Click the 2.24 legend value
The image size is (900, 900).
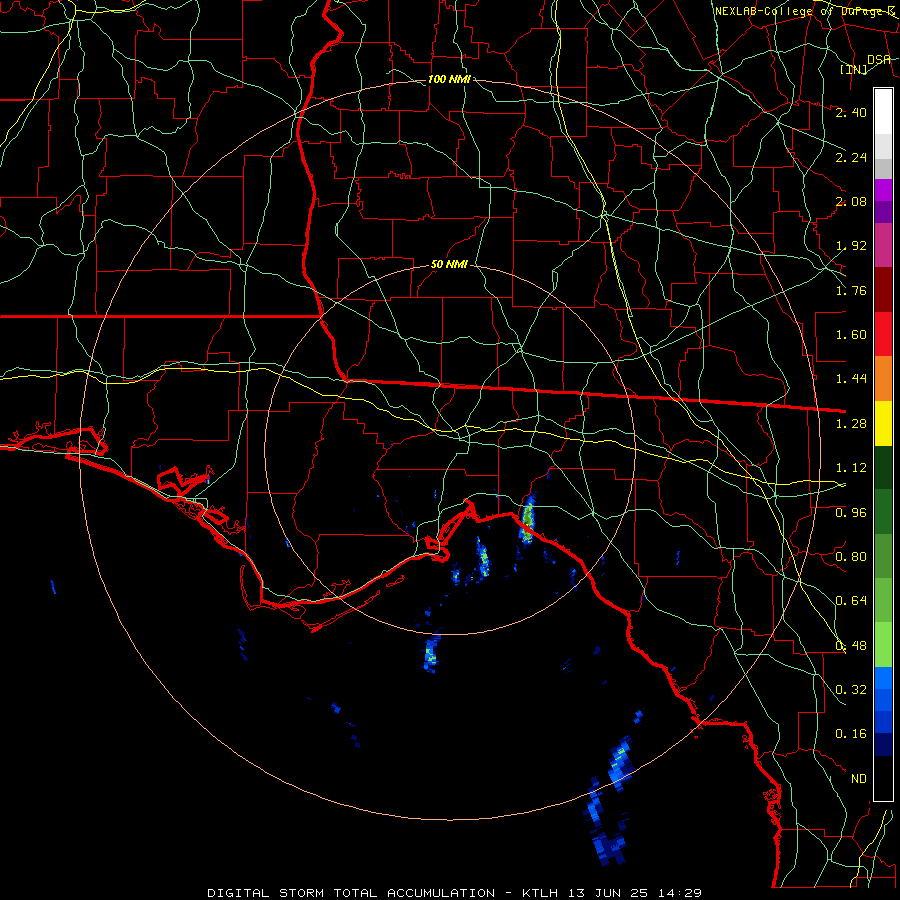[x=851, y=157]
